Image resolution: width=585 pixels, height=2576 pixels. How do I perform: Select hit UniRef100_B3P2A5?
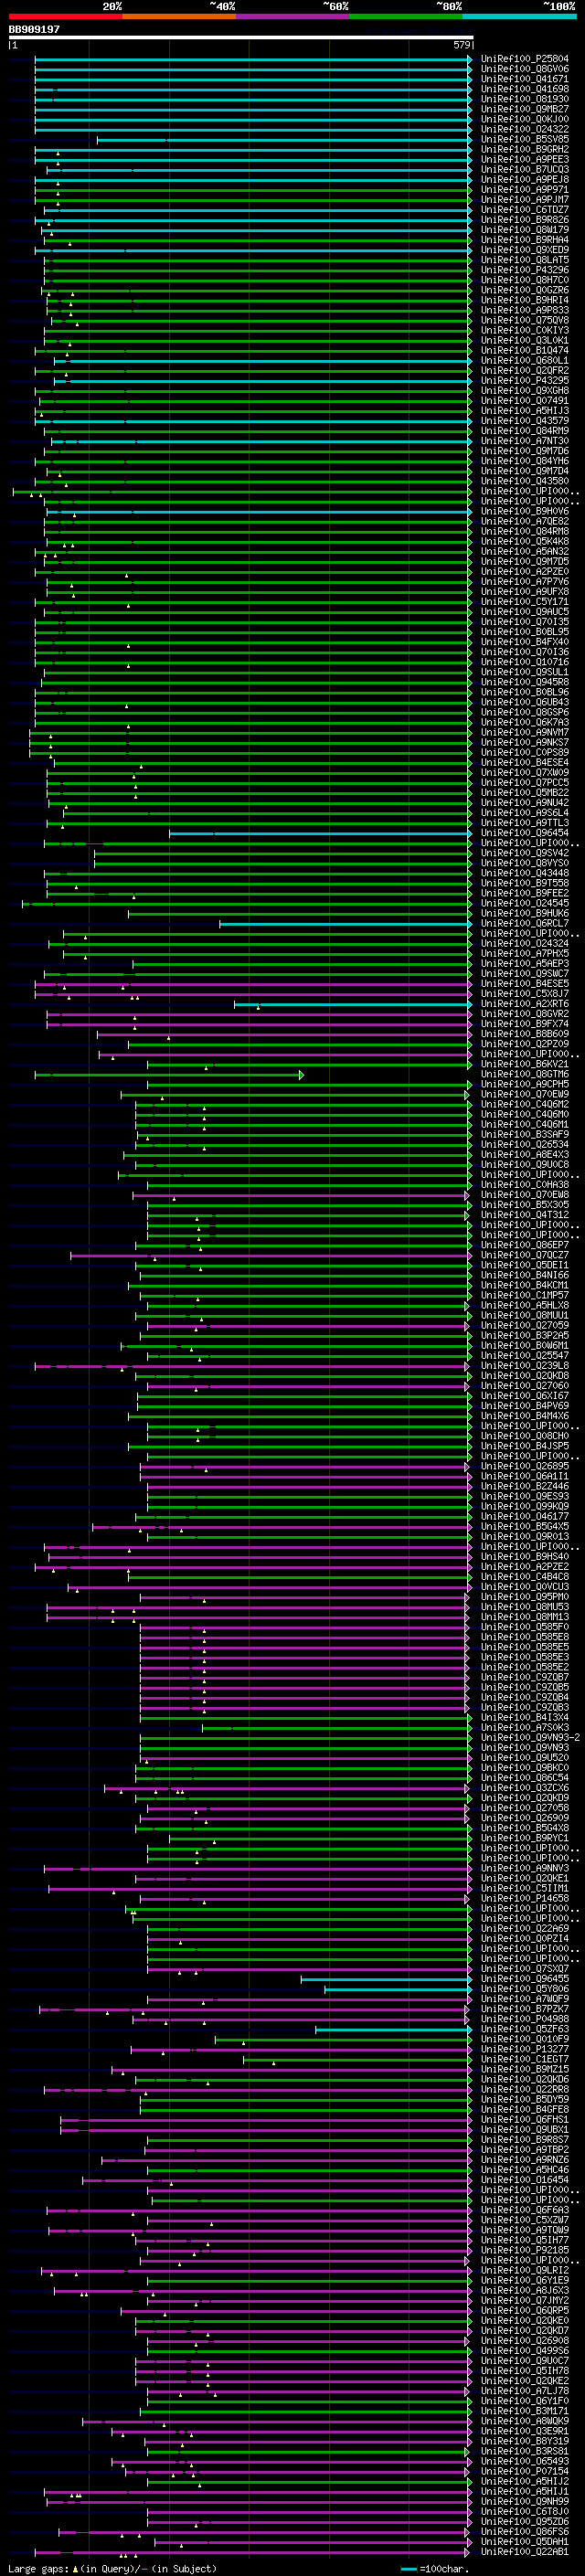524,1335
